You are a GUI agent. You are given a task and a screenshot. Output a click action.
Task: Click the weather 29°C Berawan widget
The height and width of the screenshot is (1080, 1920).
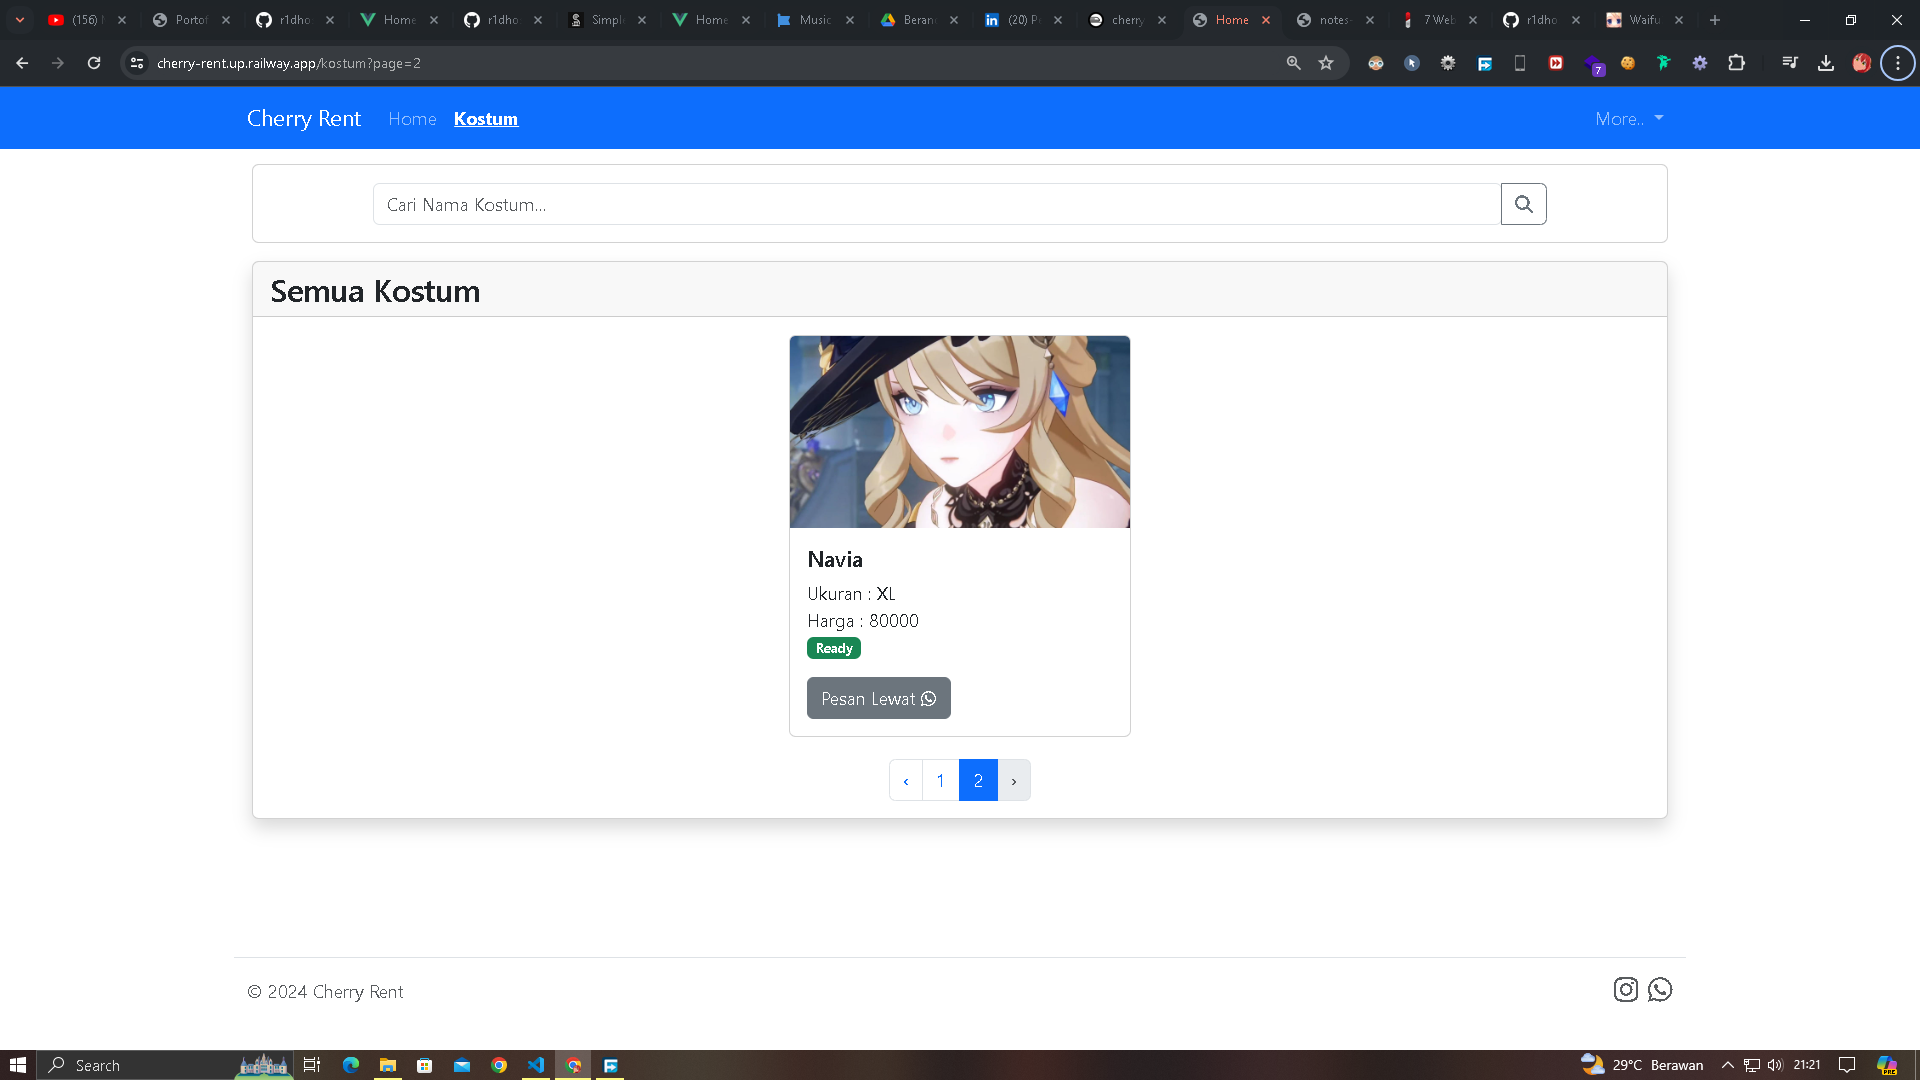tap(1642, 1065)
